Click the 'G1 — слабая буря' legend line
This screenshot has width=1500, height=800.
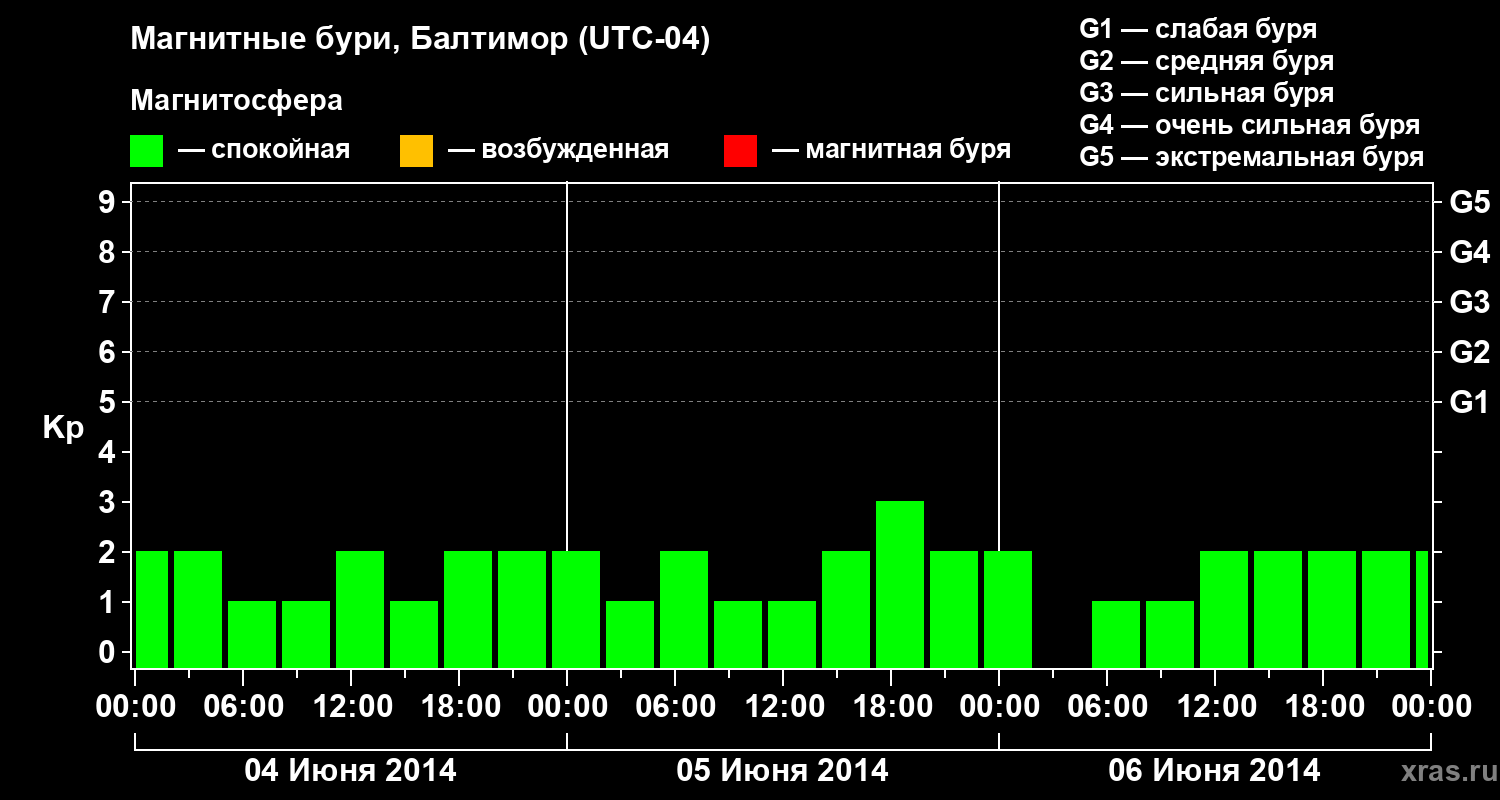coord(1198,29)
